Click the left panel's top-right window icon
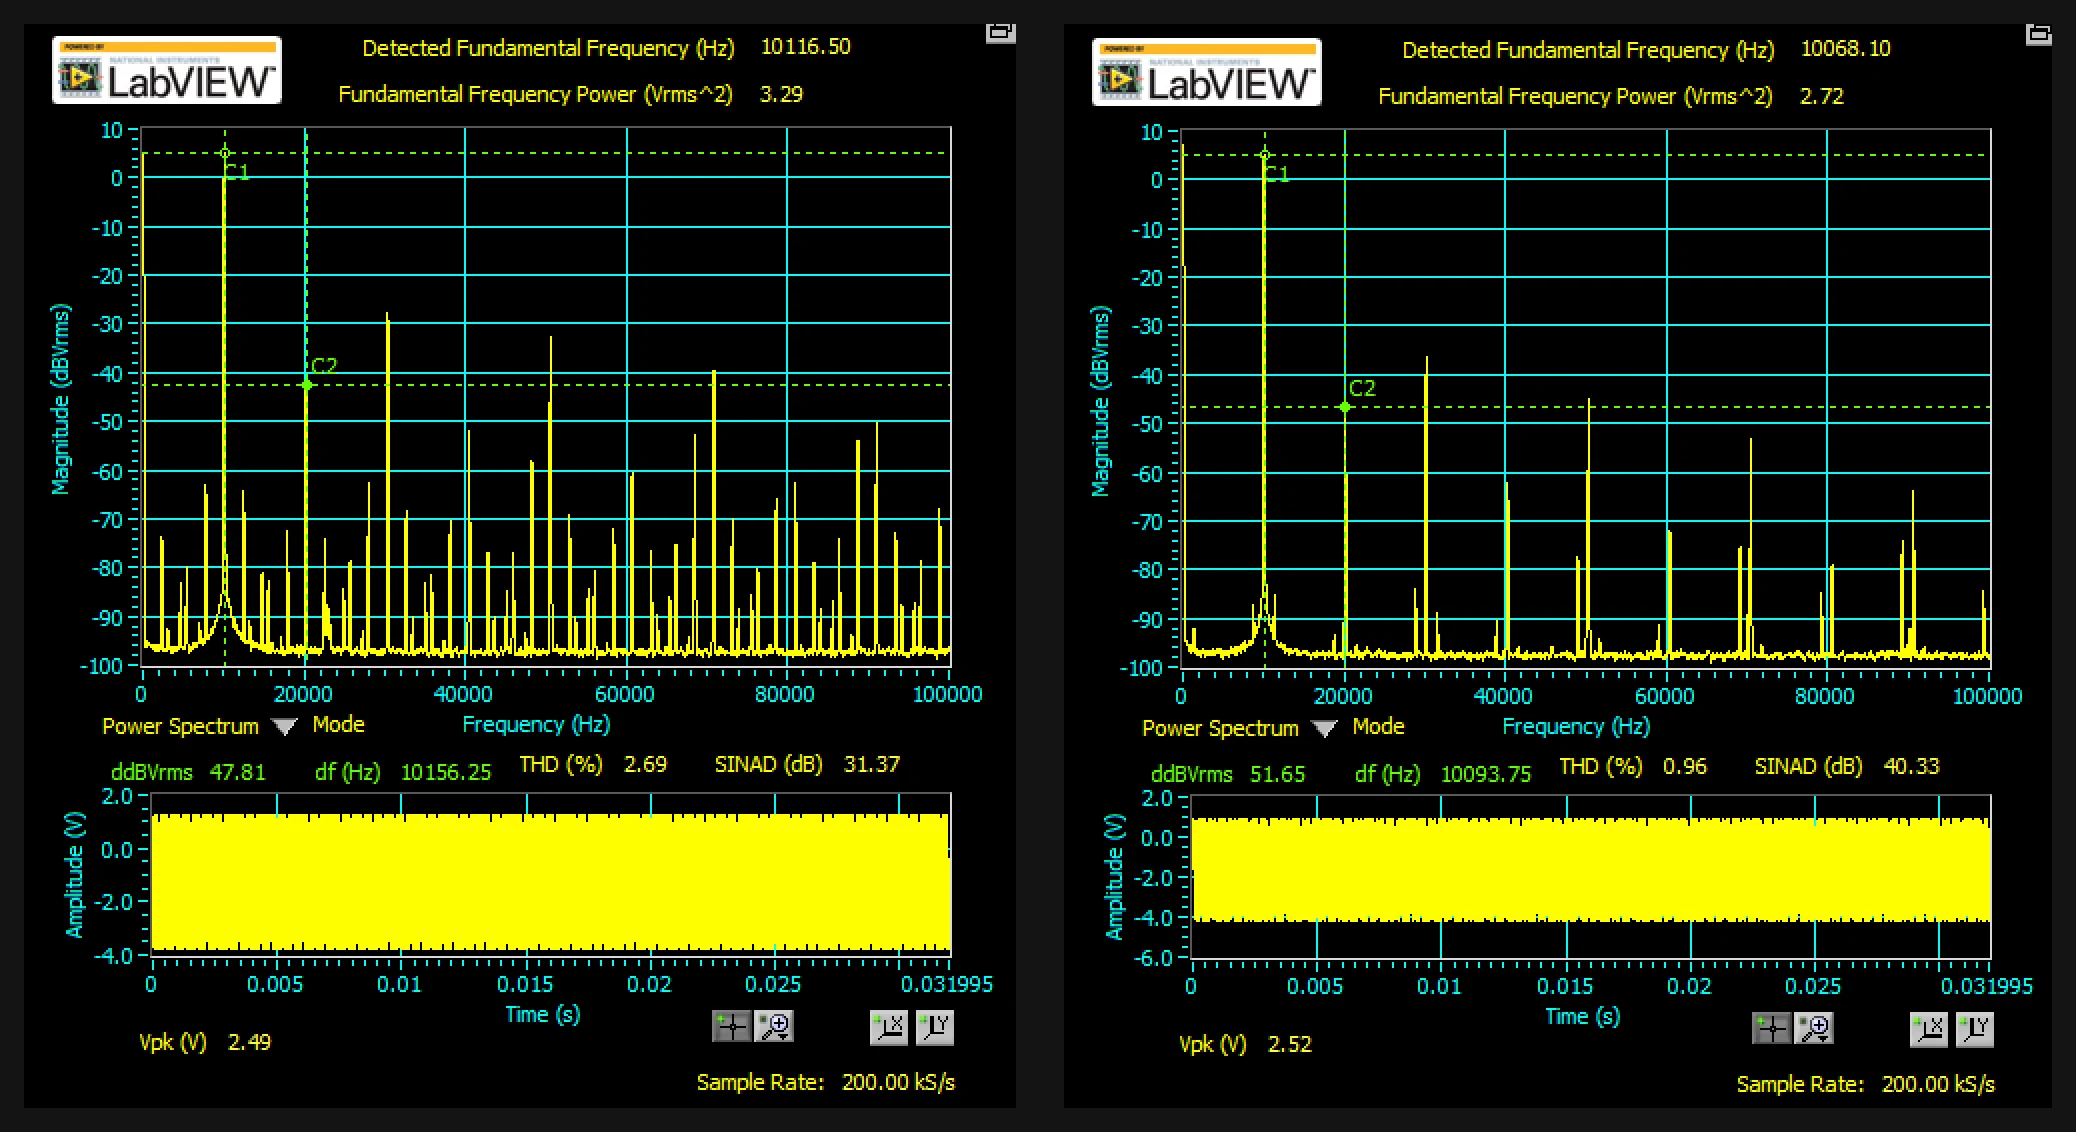Screen dimensions: 2076x1132 coord(1000,32)
